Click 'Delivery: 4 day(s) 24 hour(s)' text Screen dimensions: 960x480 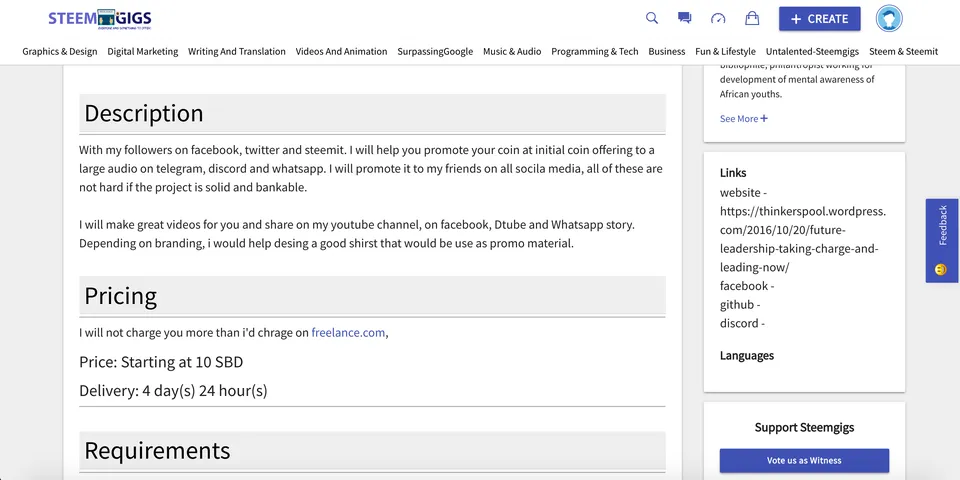pyautogui.click(x=173, y=391)
